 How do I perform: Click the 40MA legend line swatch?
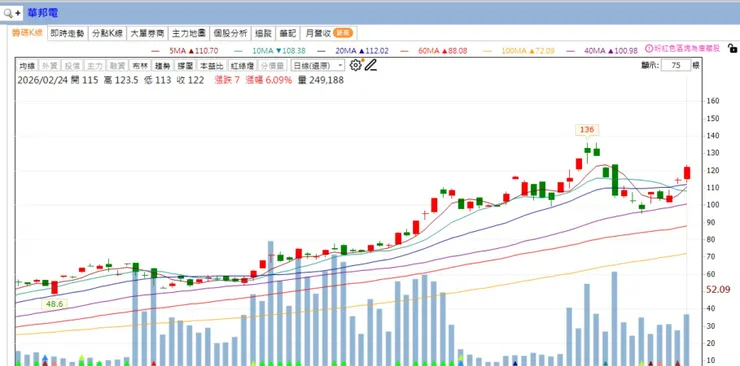tap(571, 51)
